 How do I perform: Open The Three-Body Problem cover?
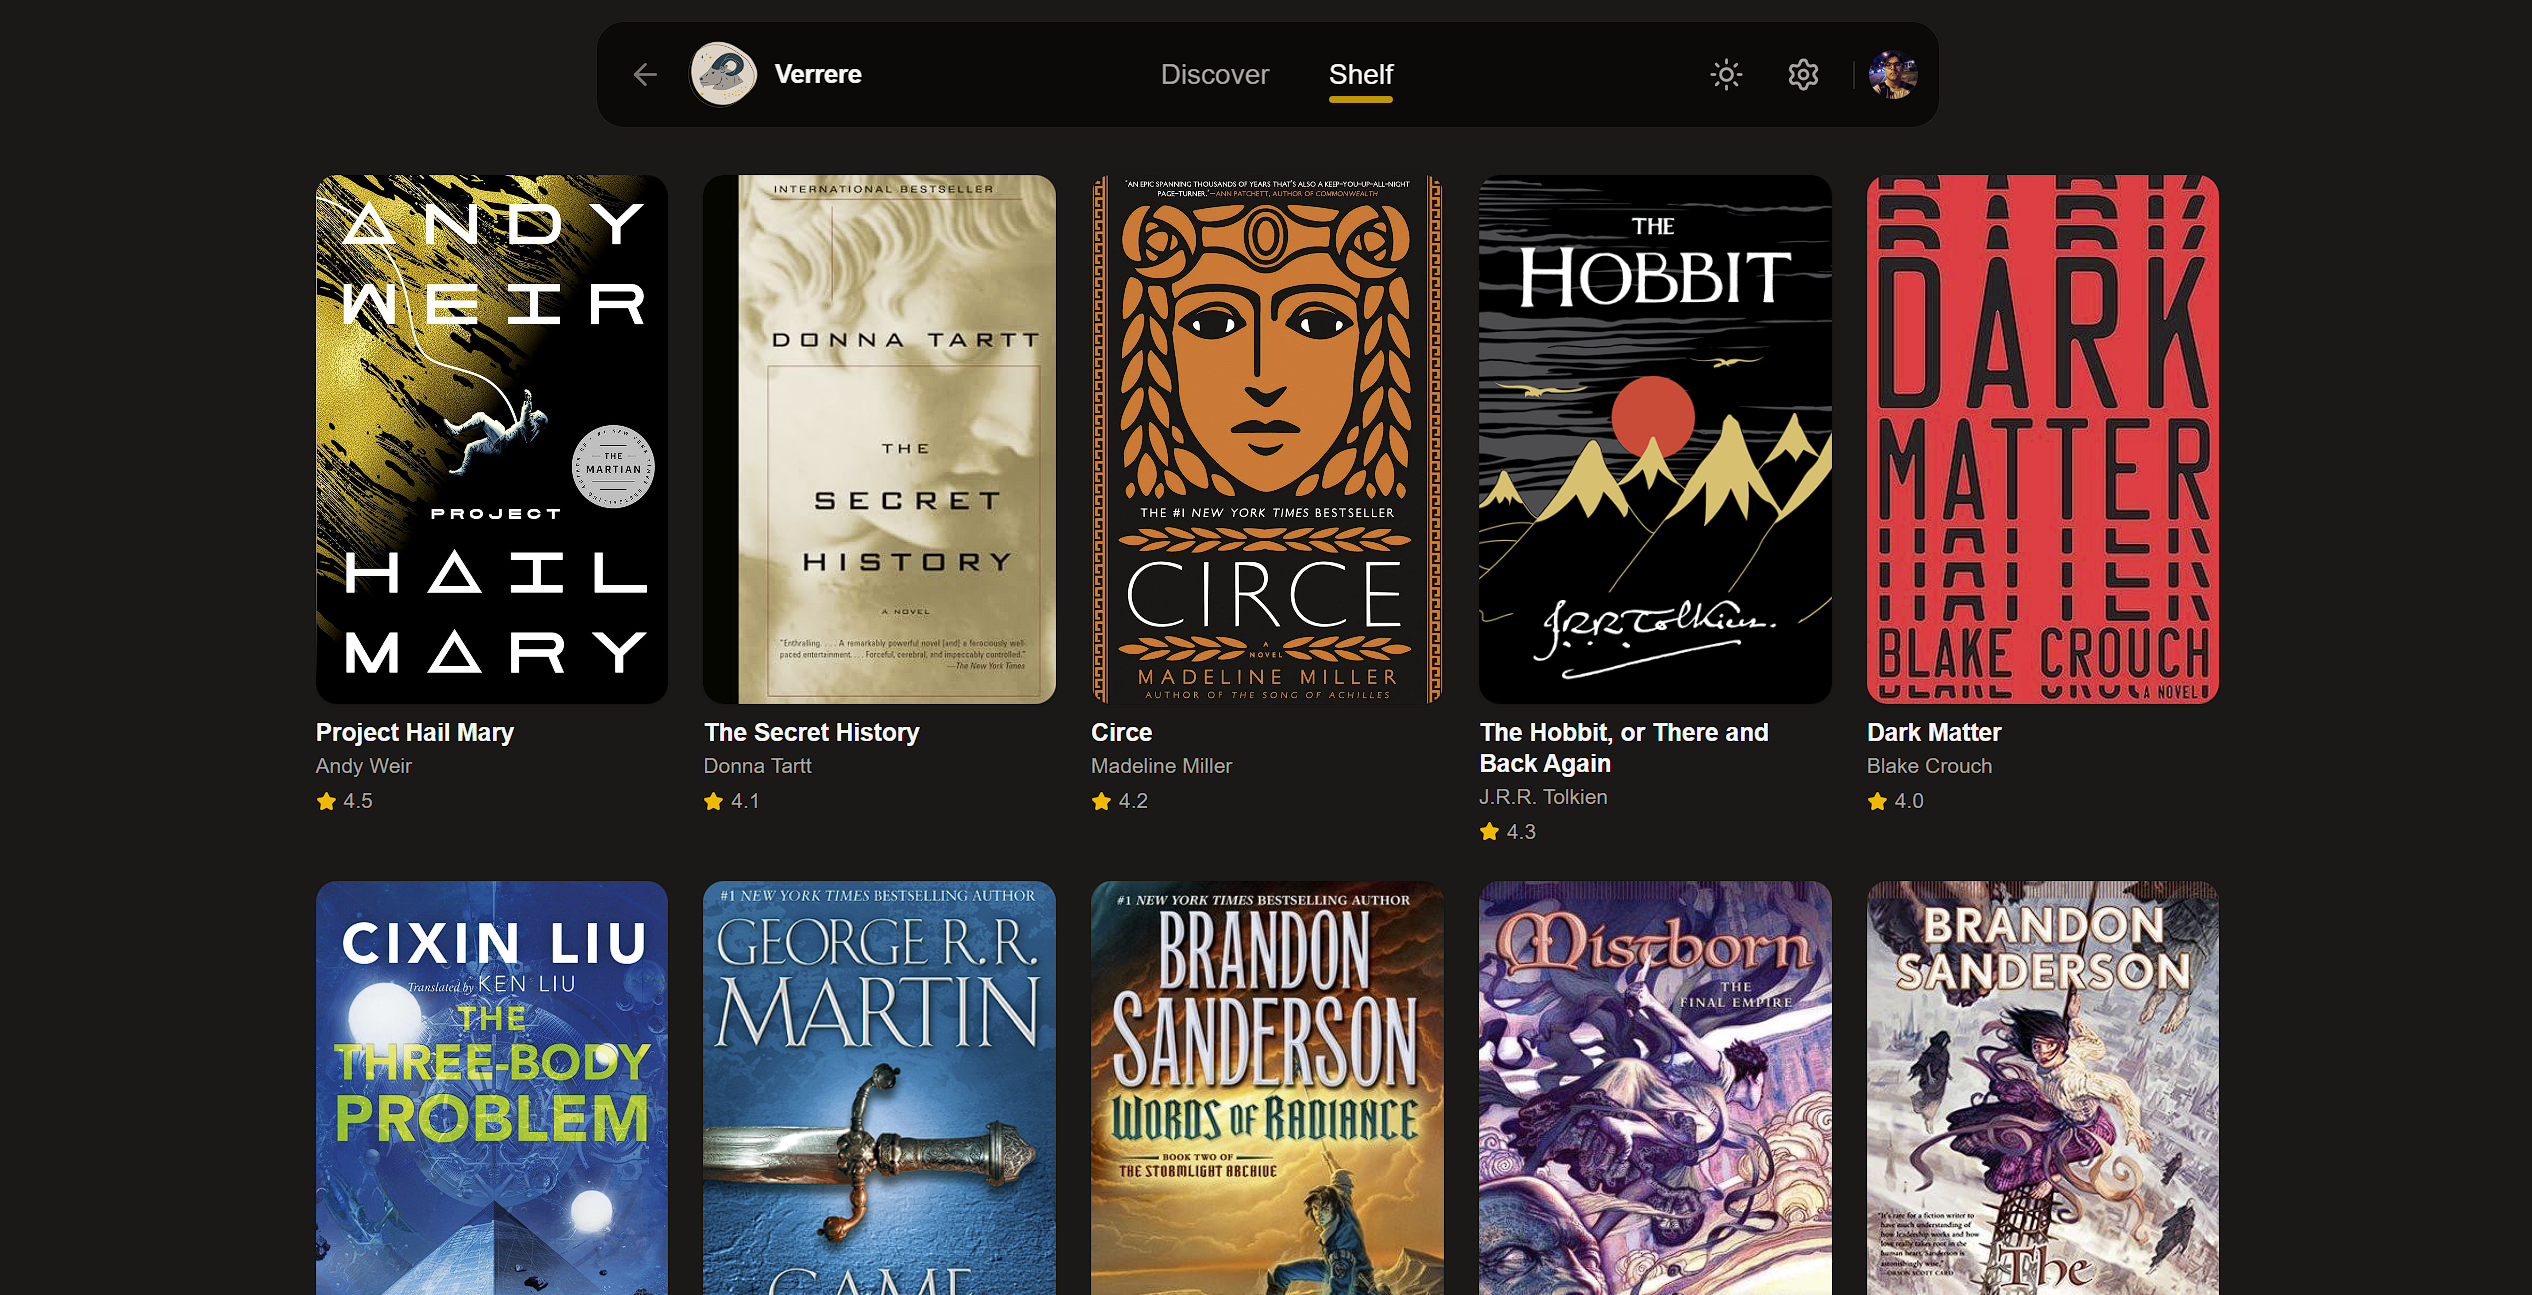pos(492,1088)
